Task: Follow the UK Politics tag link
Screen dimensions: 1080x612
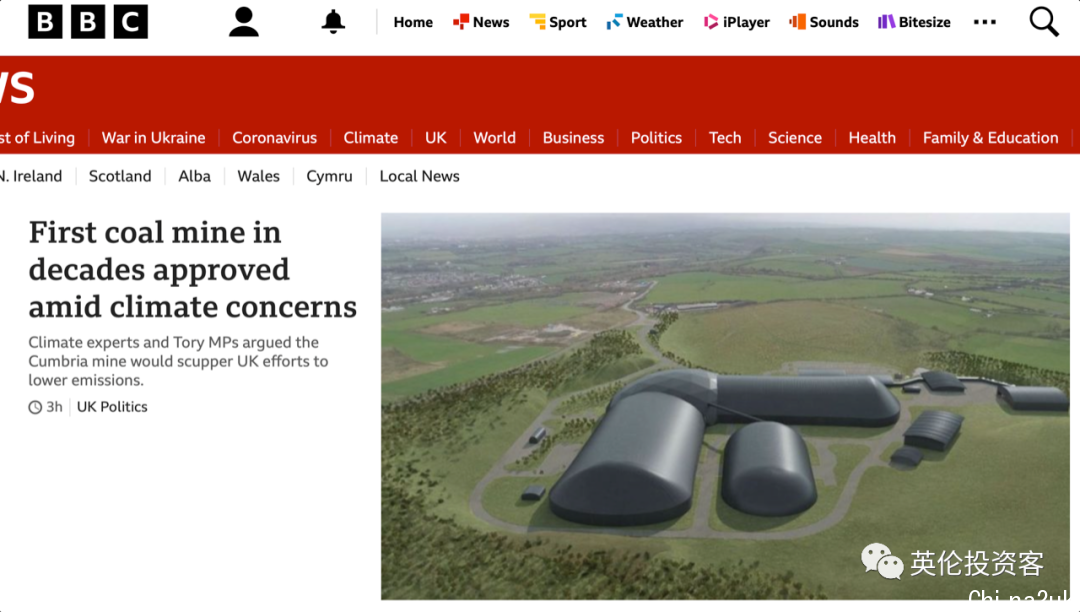Action: coord(112,407)
